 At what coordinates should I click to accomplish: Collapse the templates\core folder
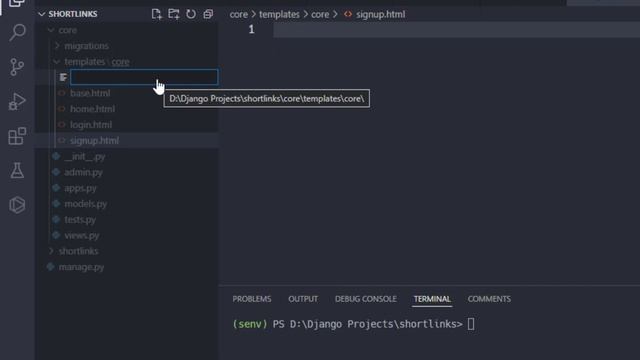(57, 62)
